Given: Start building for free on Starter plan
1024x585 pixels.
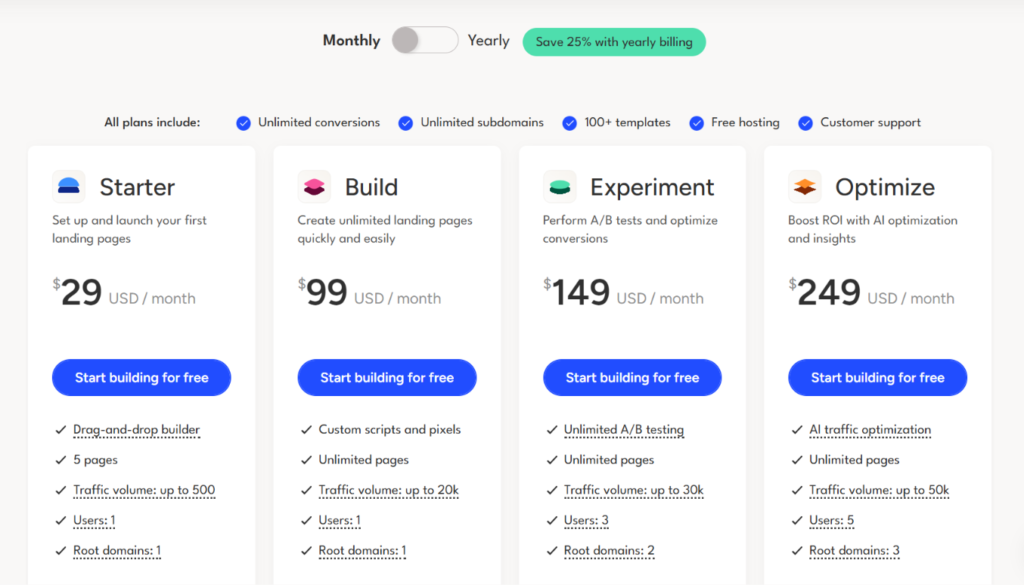Looking at the screenshot, I should tap(142, 377).
